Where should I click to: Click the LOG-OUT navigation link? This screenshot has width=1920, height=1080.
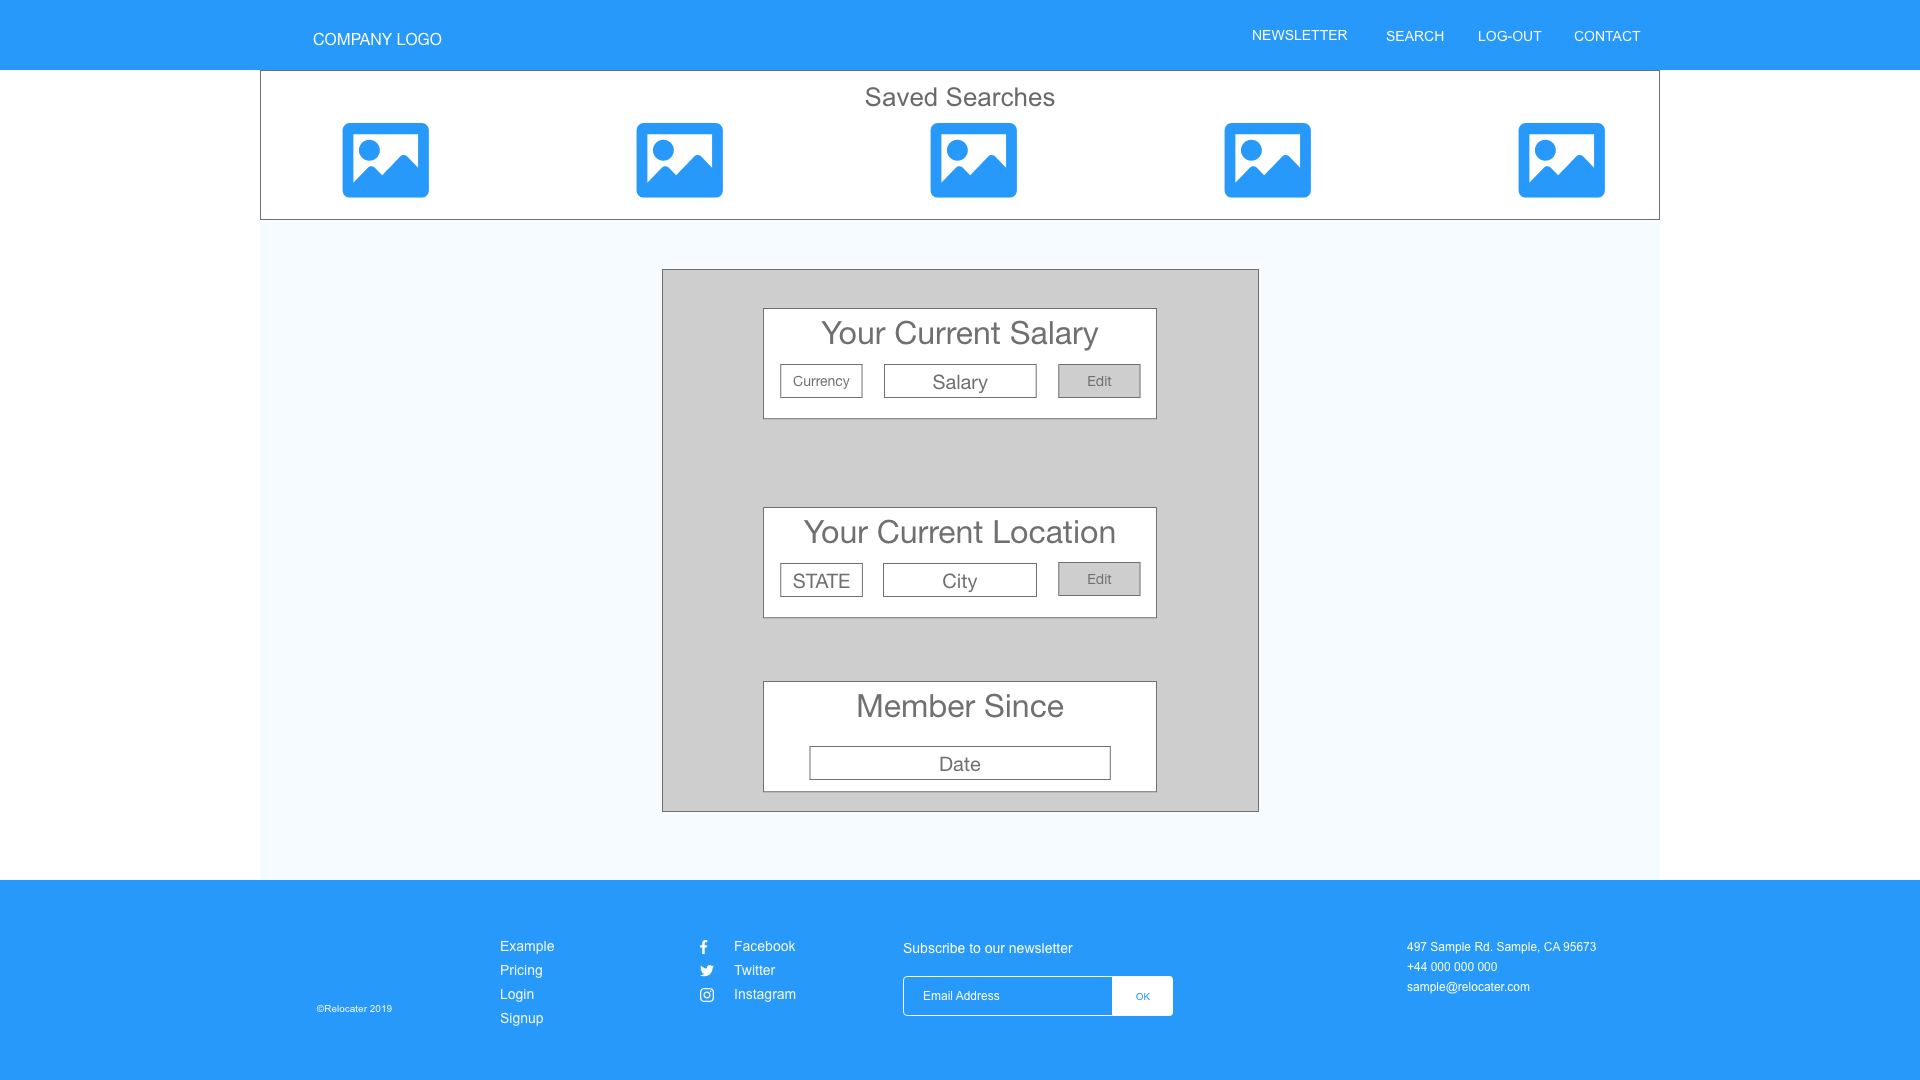click(1510, 36)
